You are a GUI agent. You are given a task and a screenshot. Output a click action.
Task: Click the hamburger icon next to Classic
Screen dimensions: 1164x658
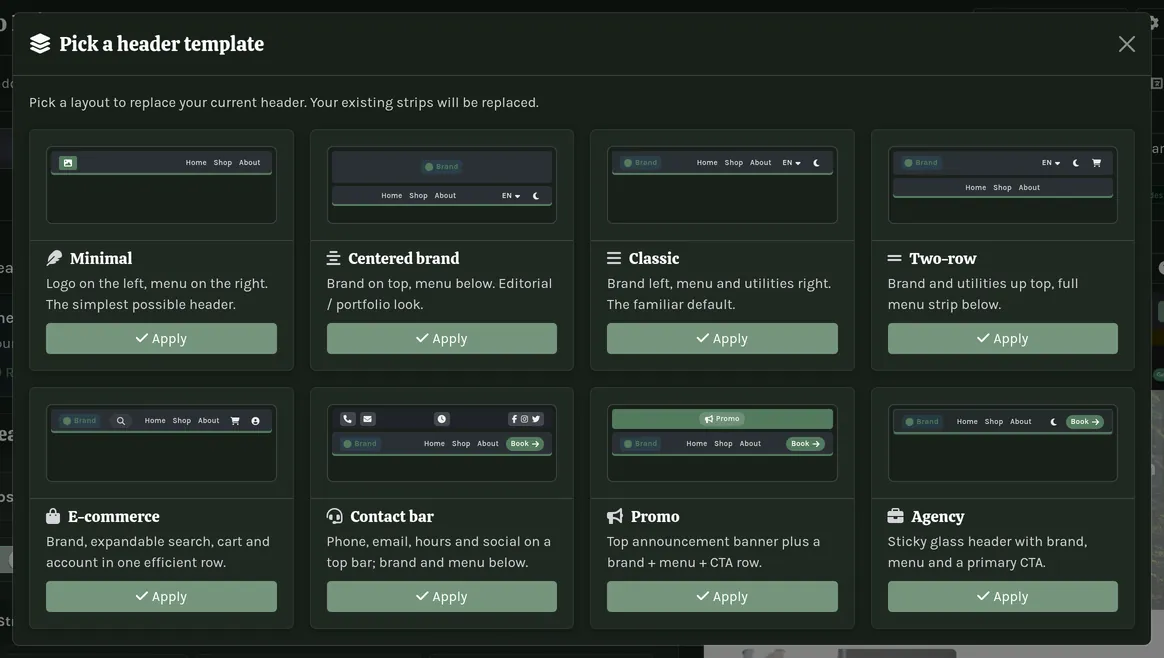tap(614, 258)
